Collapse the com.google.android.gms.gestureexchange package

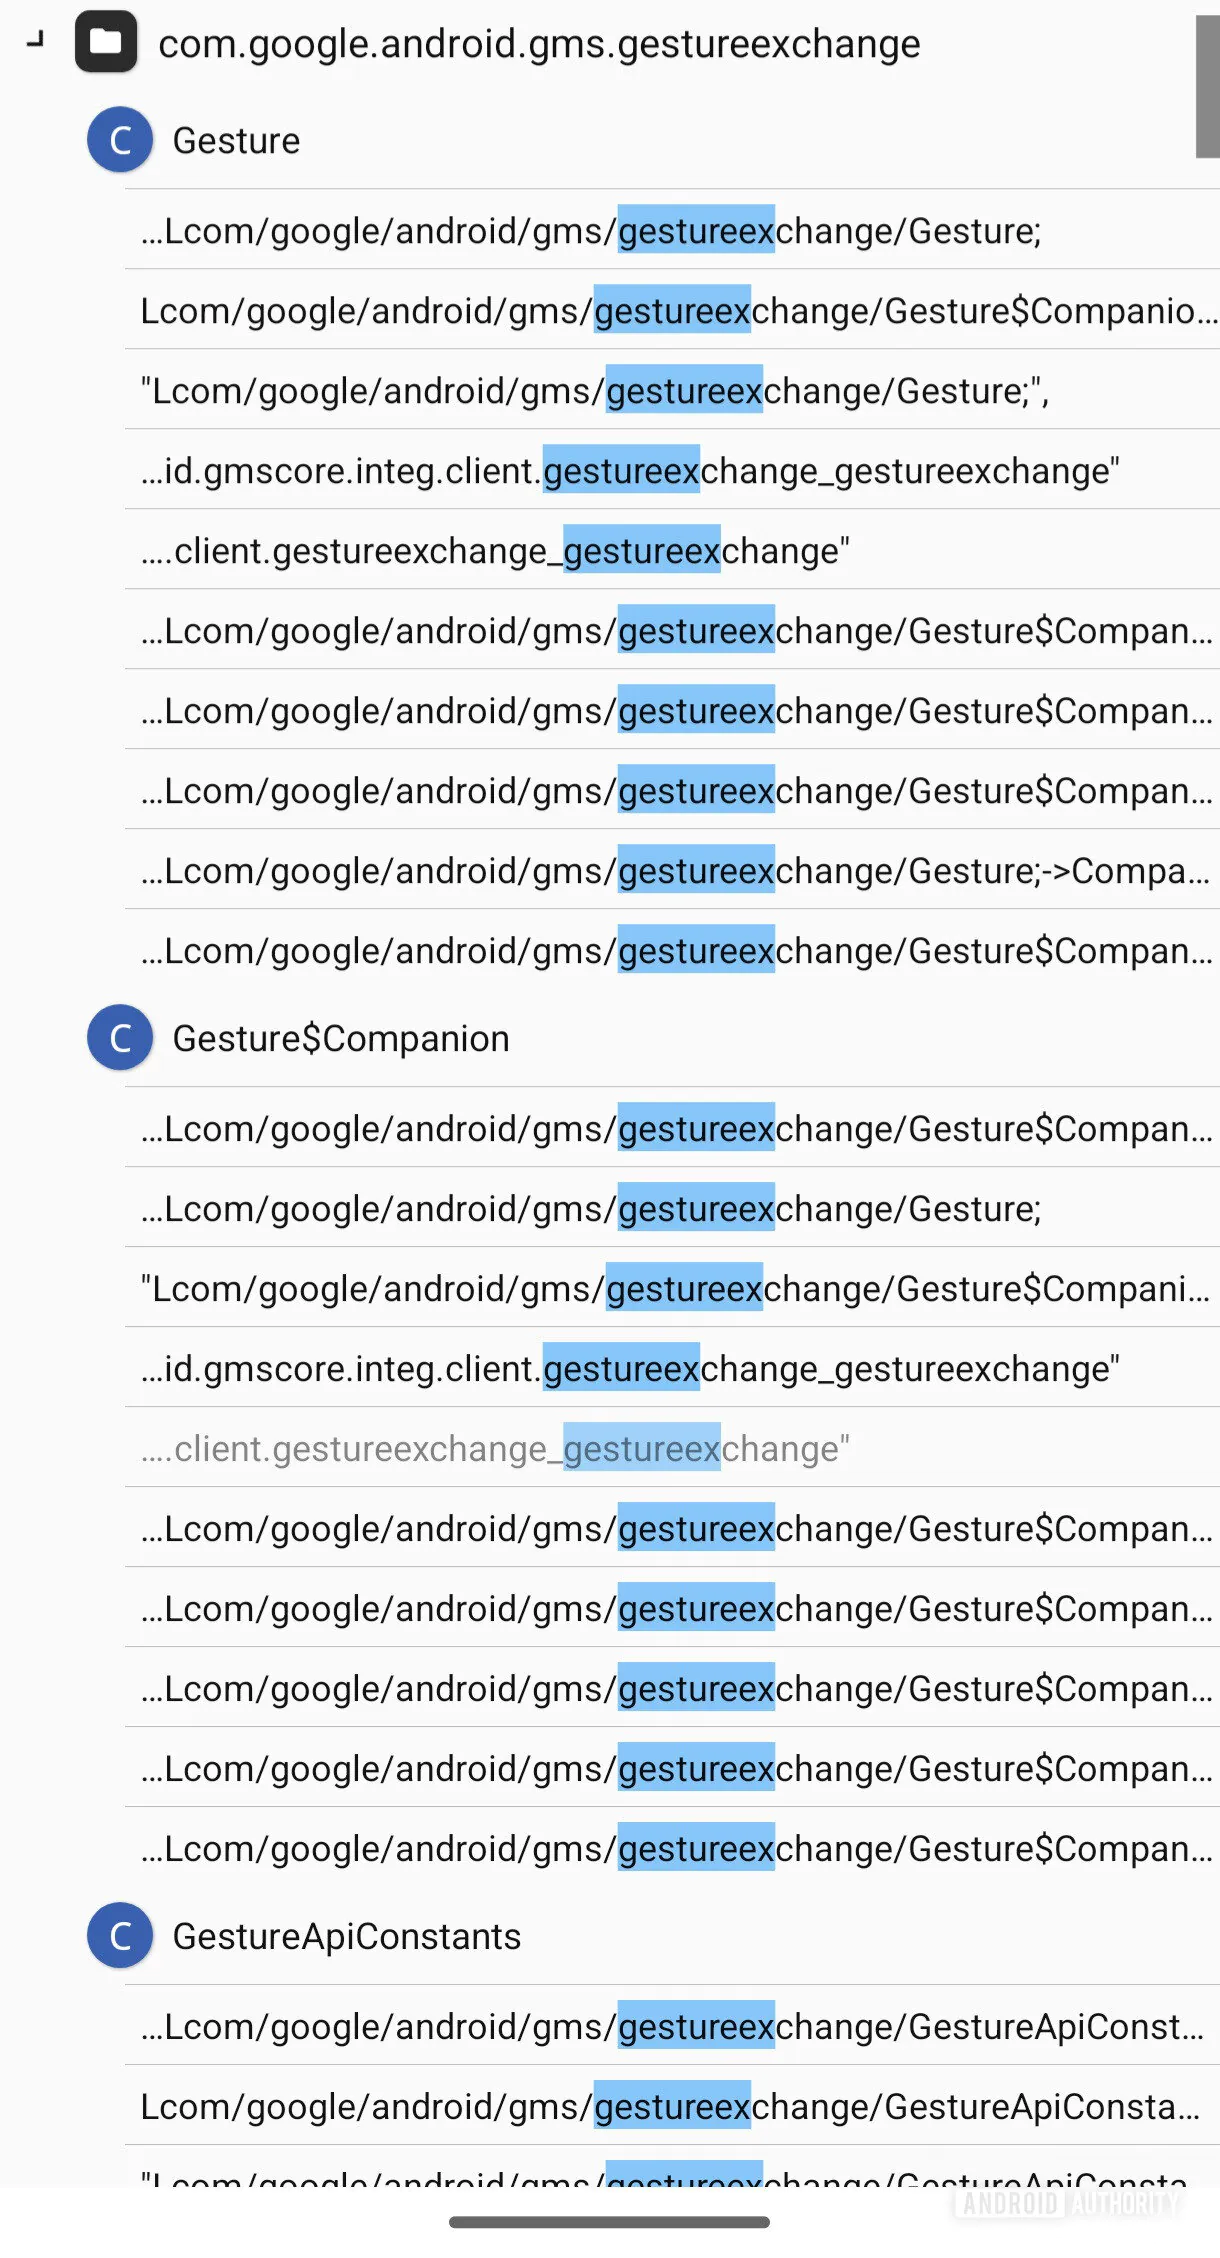click(x=540, y=42)
